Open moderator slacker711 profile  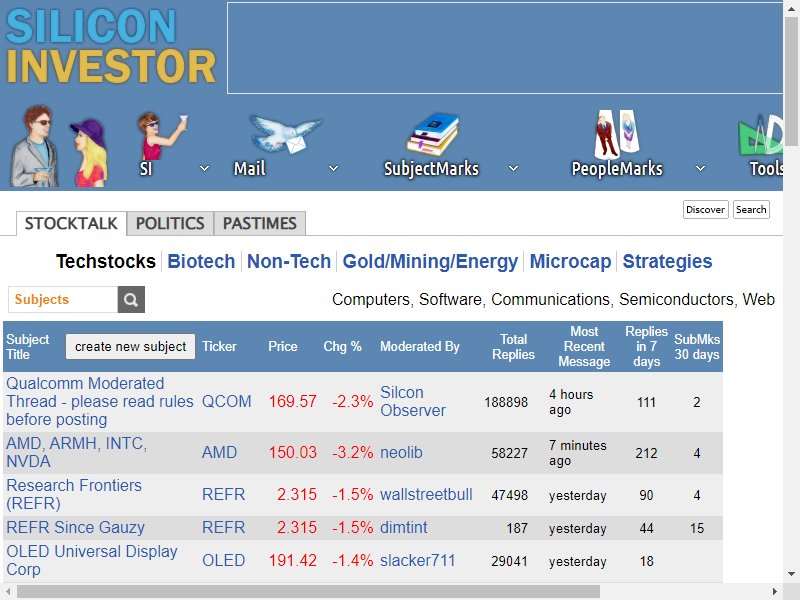(x=417, y=560)
